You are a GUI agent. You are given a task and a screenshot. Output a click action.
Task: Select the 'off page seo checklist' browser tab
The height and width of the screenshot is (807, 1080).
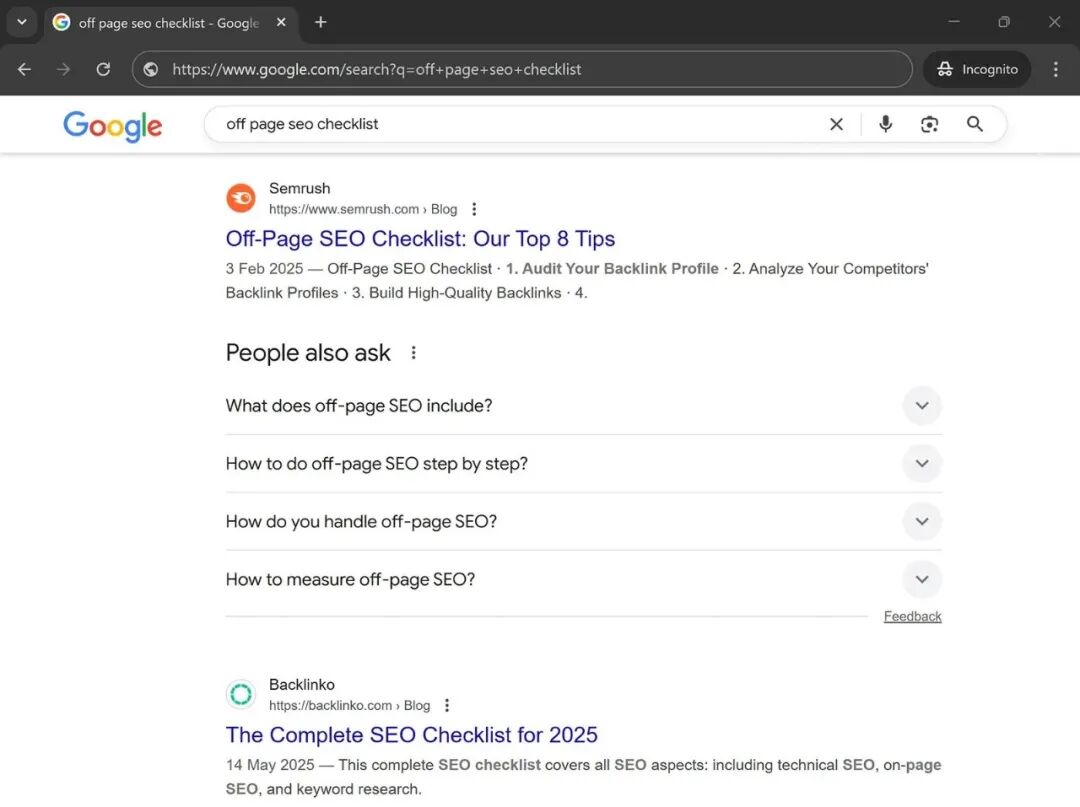pos(171,23)
